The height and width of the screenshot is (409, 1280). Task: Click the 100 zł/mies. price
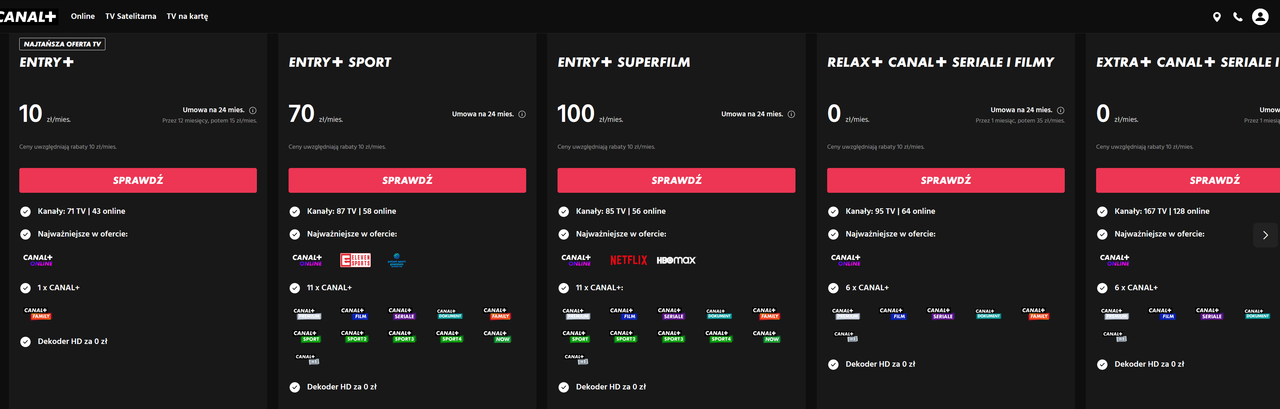pos(590,114)
